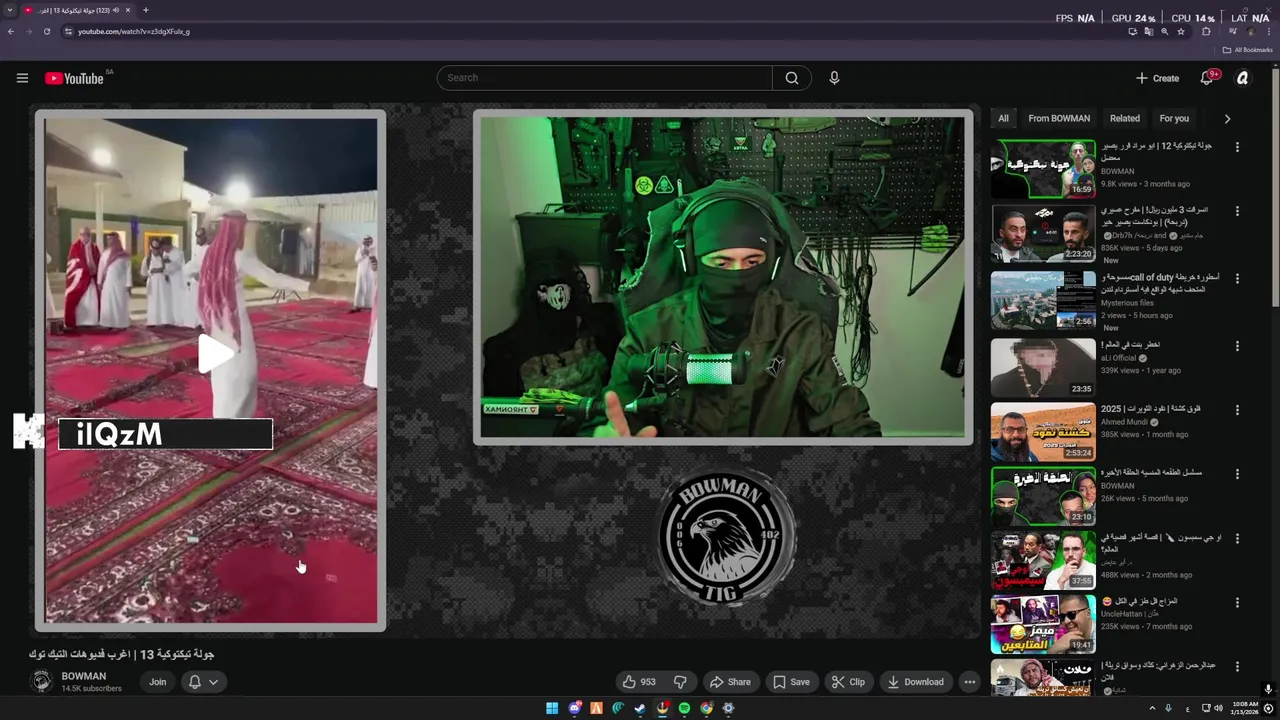The width and height of the screenshot is (1280, 720).
Task: Open options for the 37:55 video
Action: [1237, 538]
